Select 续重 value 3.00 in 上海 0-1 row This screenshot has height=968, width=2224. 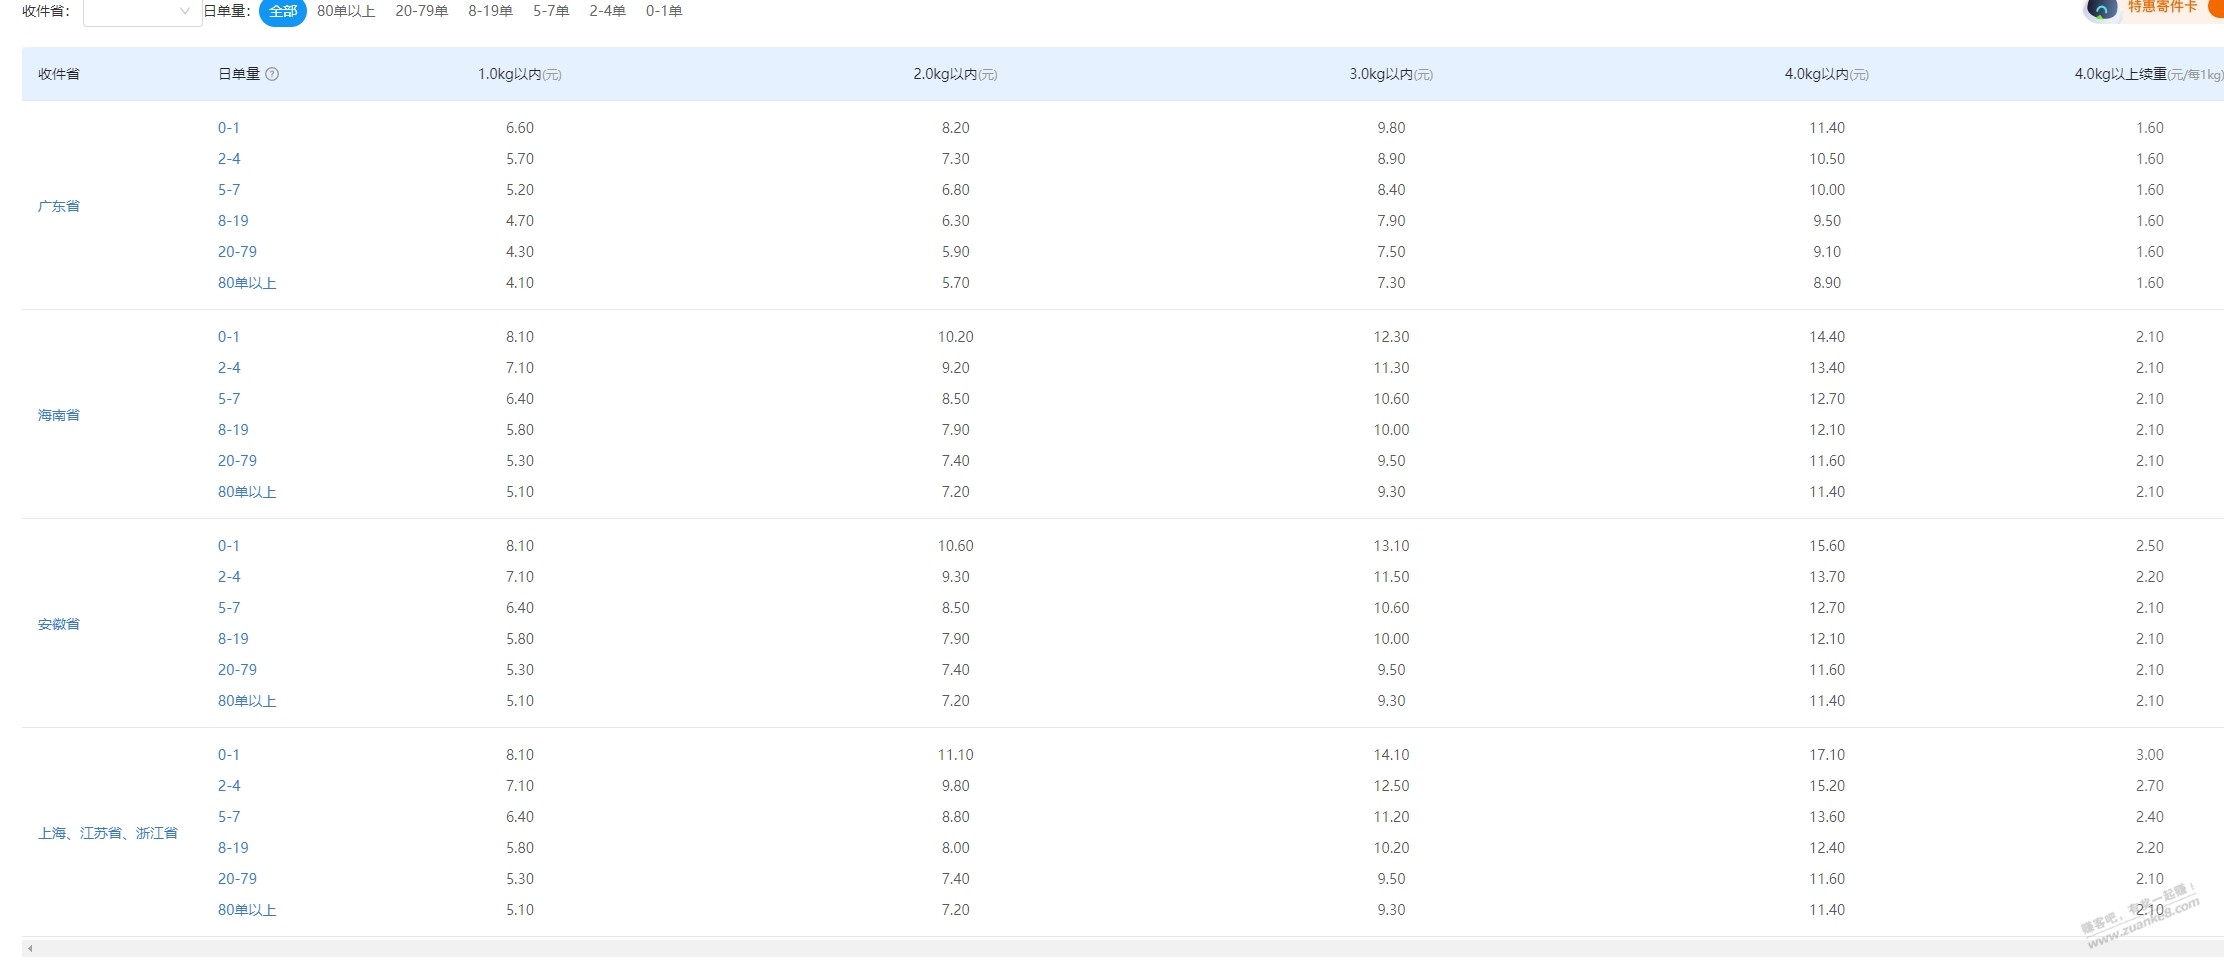point(2150,755)
